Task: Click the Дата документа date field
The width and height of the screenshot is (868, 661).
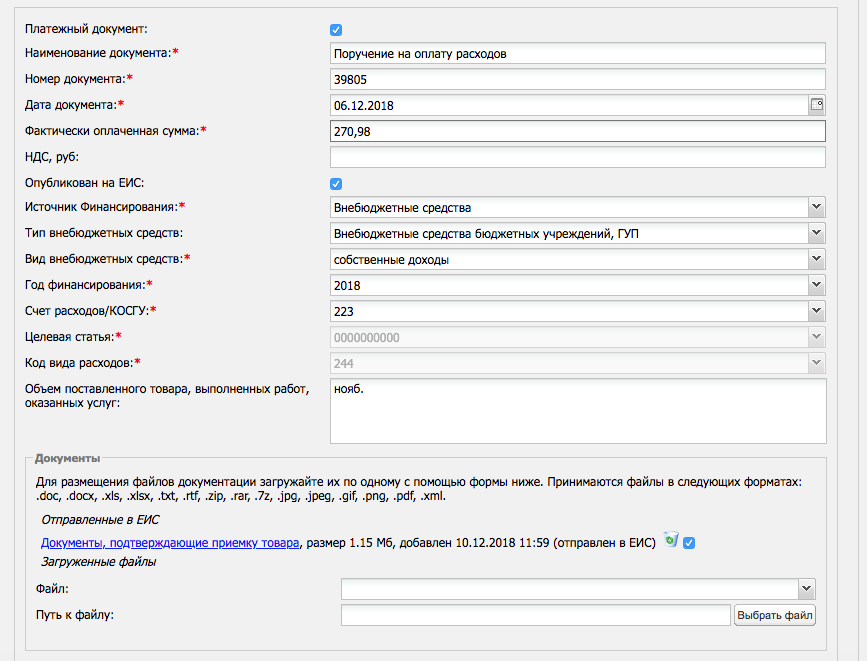Action: click(570, 105)
